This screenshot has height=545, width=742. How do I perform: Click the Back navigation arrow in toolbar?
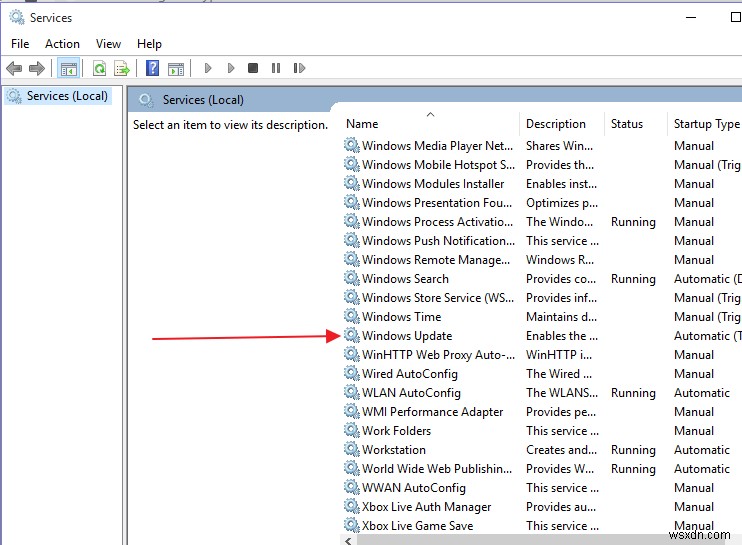14,69
